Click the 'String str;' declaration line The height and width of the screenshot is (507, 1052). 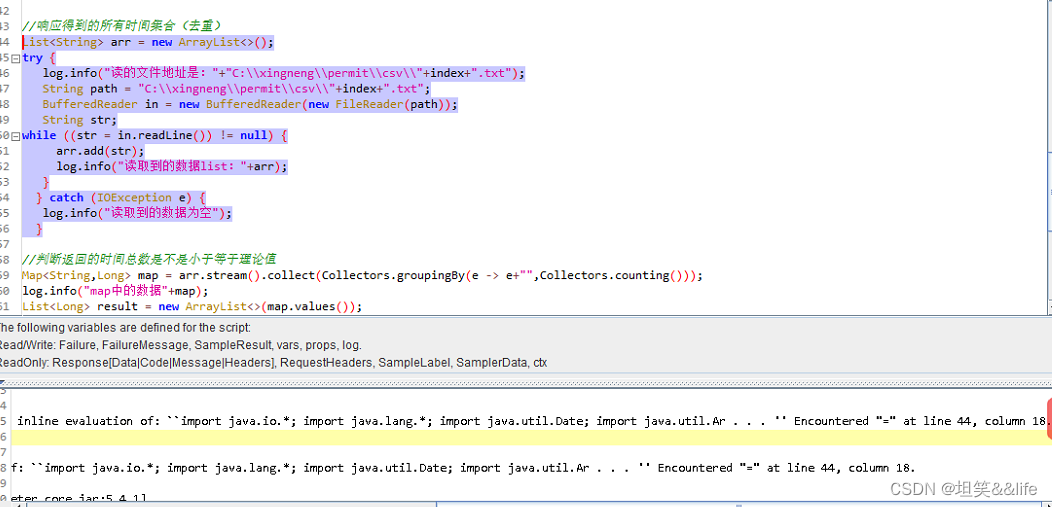coord(80,120)
